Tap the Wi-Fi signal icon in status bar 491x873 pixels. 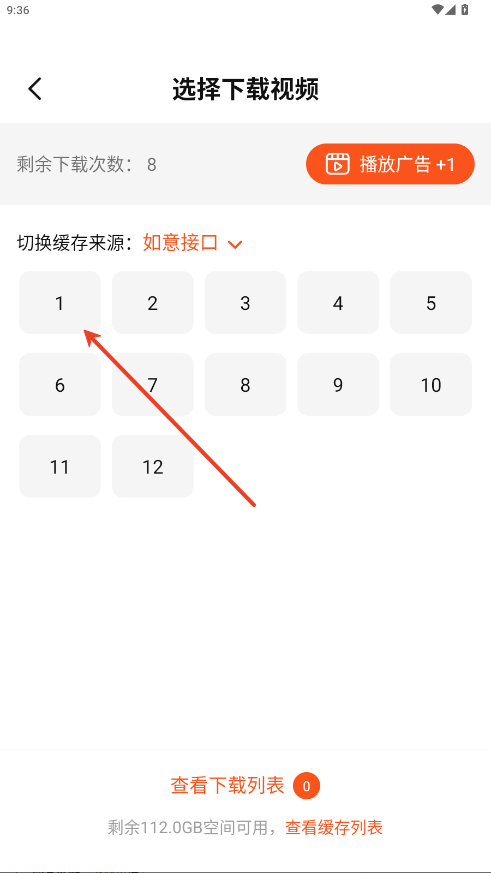click(x=438, y=9)
